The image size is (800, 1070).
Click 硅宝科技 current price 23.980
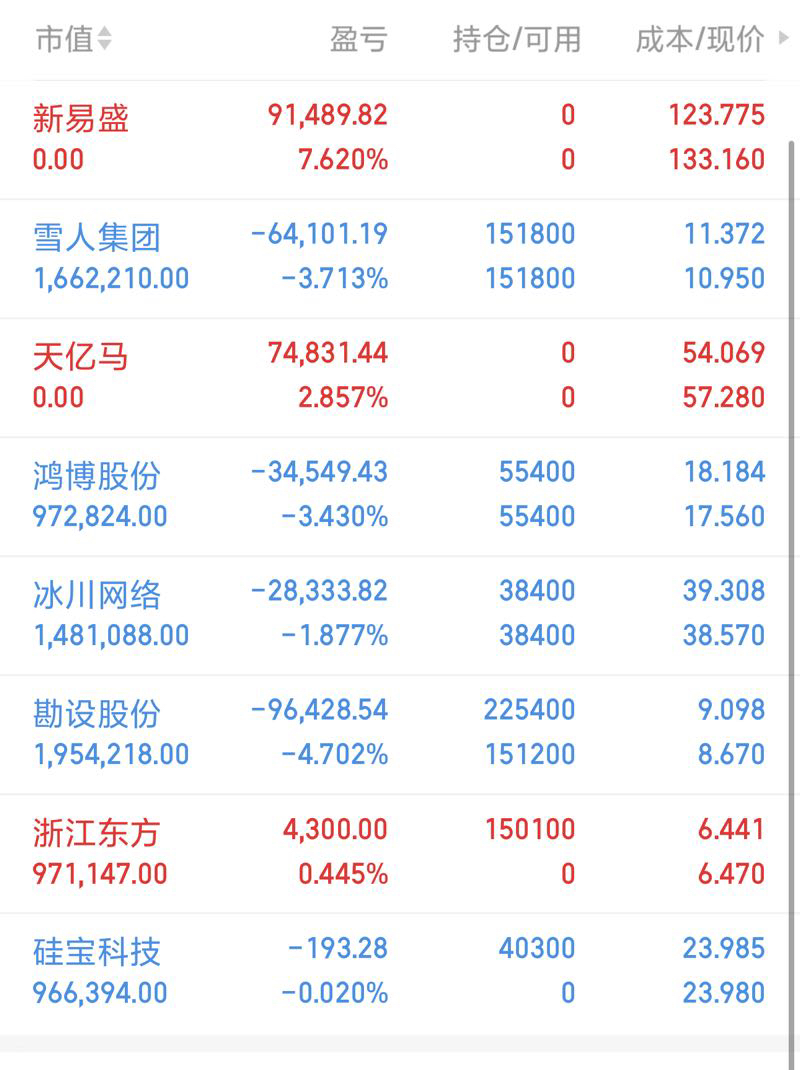tap(724, 992)
